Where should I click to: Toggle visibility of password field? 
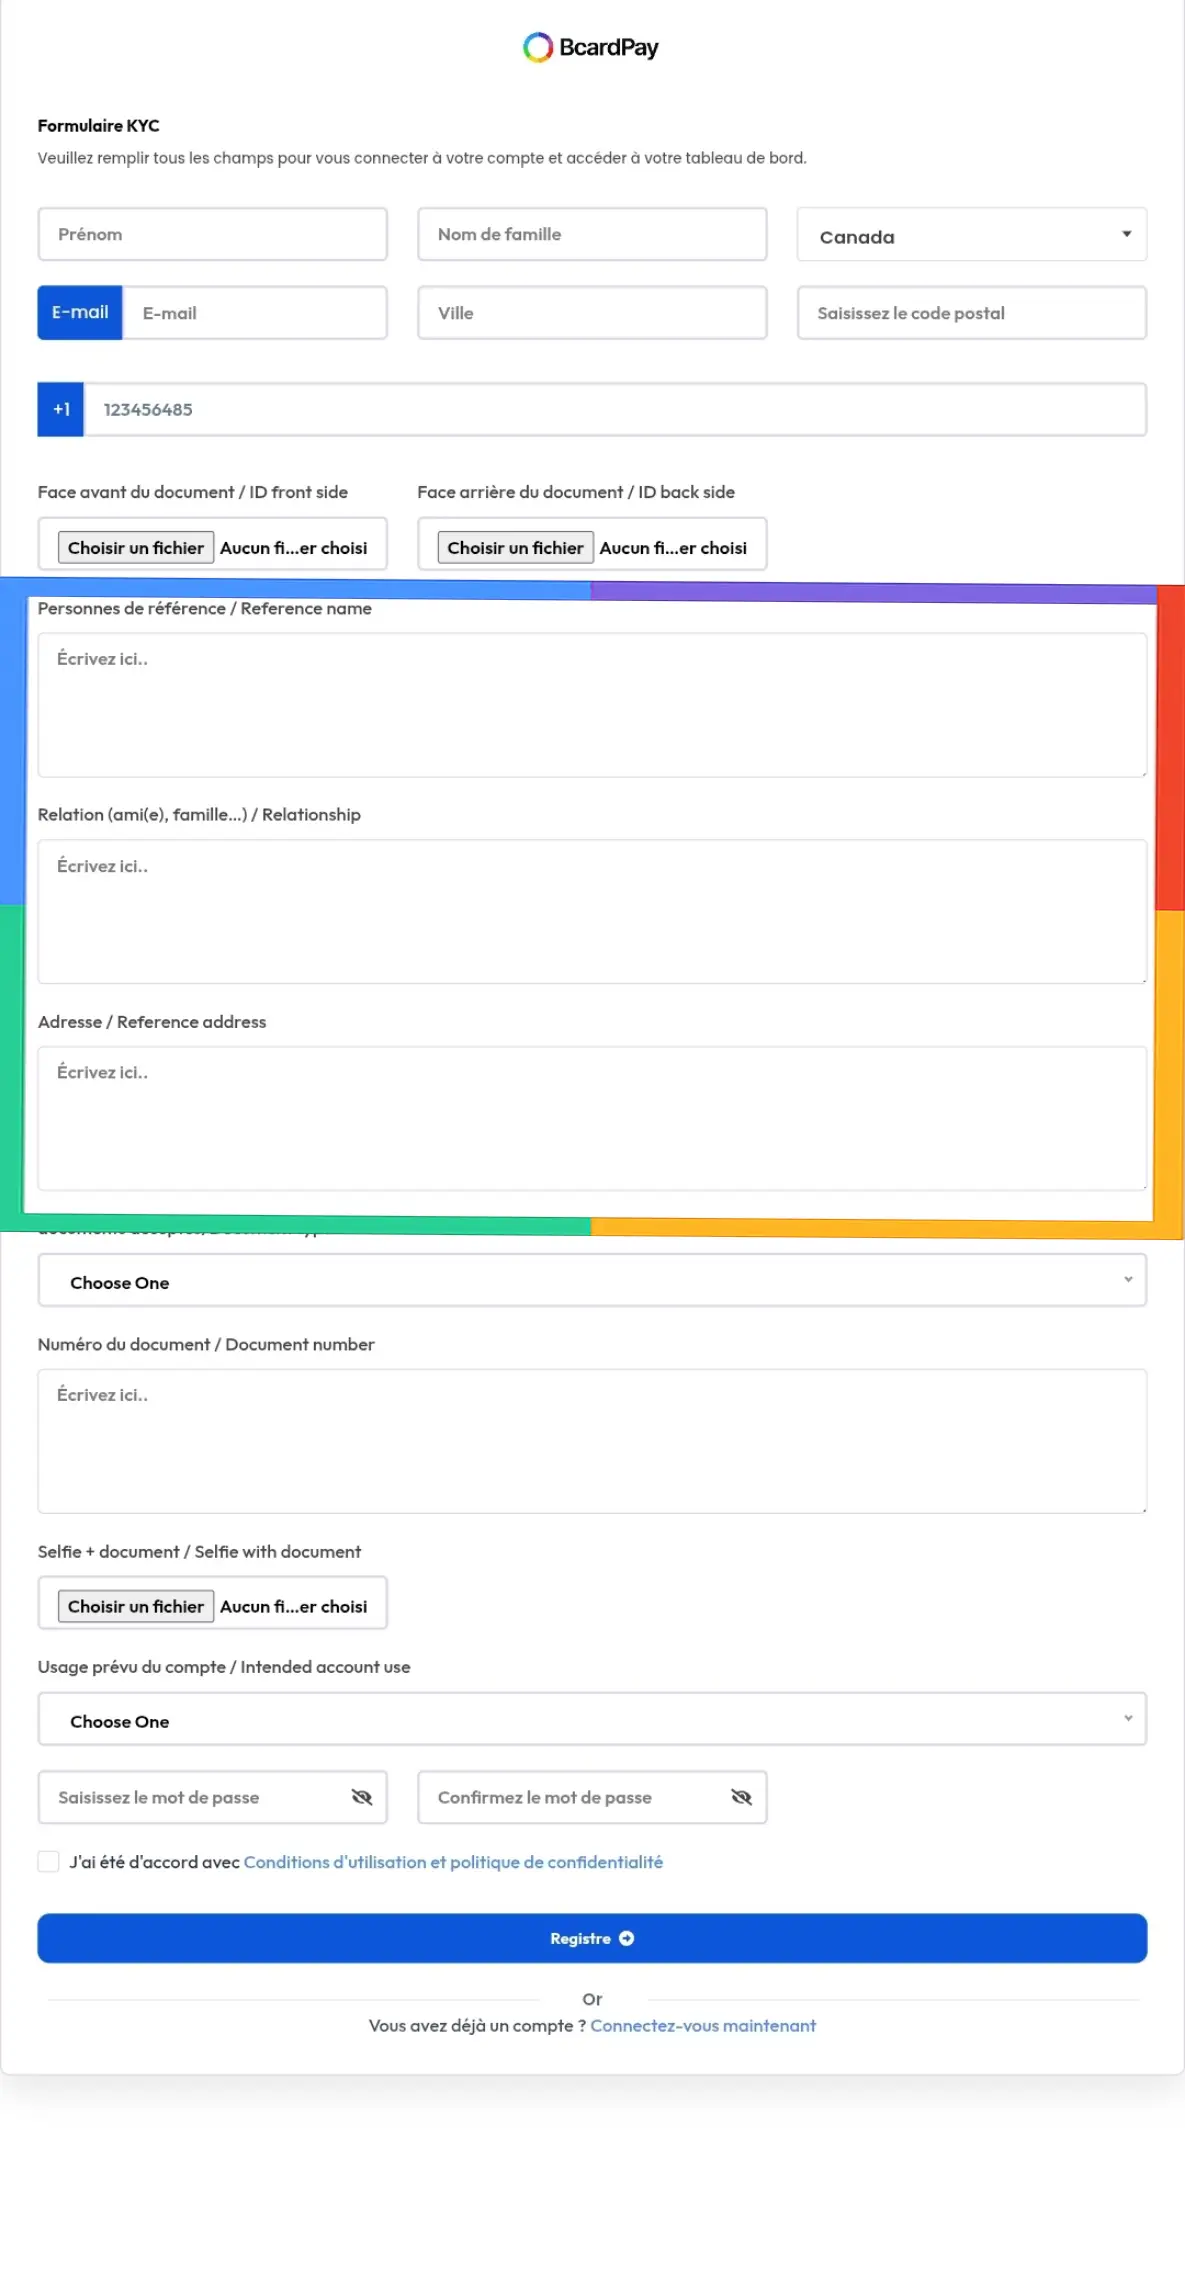tap(362, 1797)
